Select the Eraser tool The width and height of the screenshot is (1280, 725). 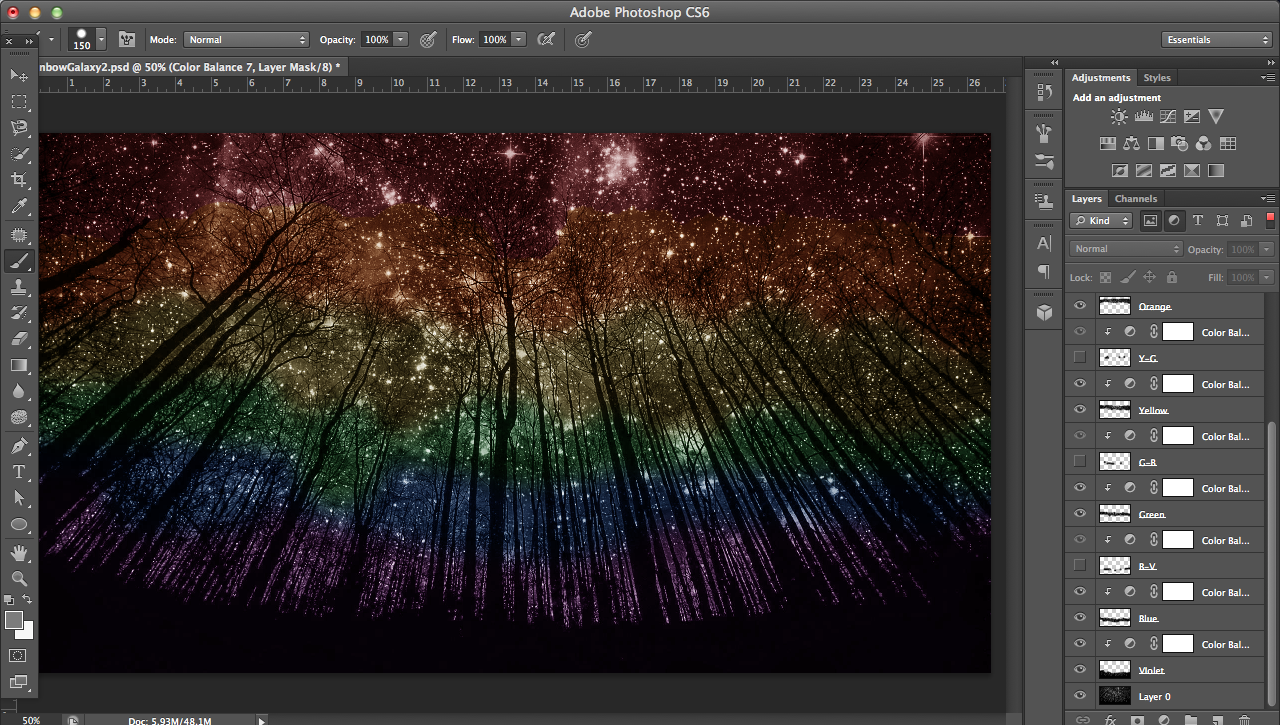(x=19, y=340)
